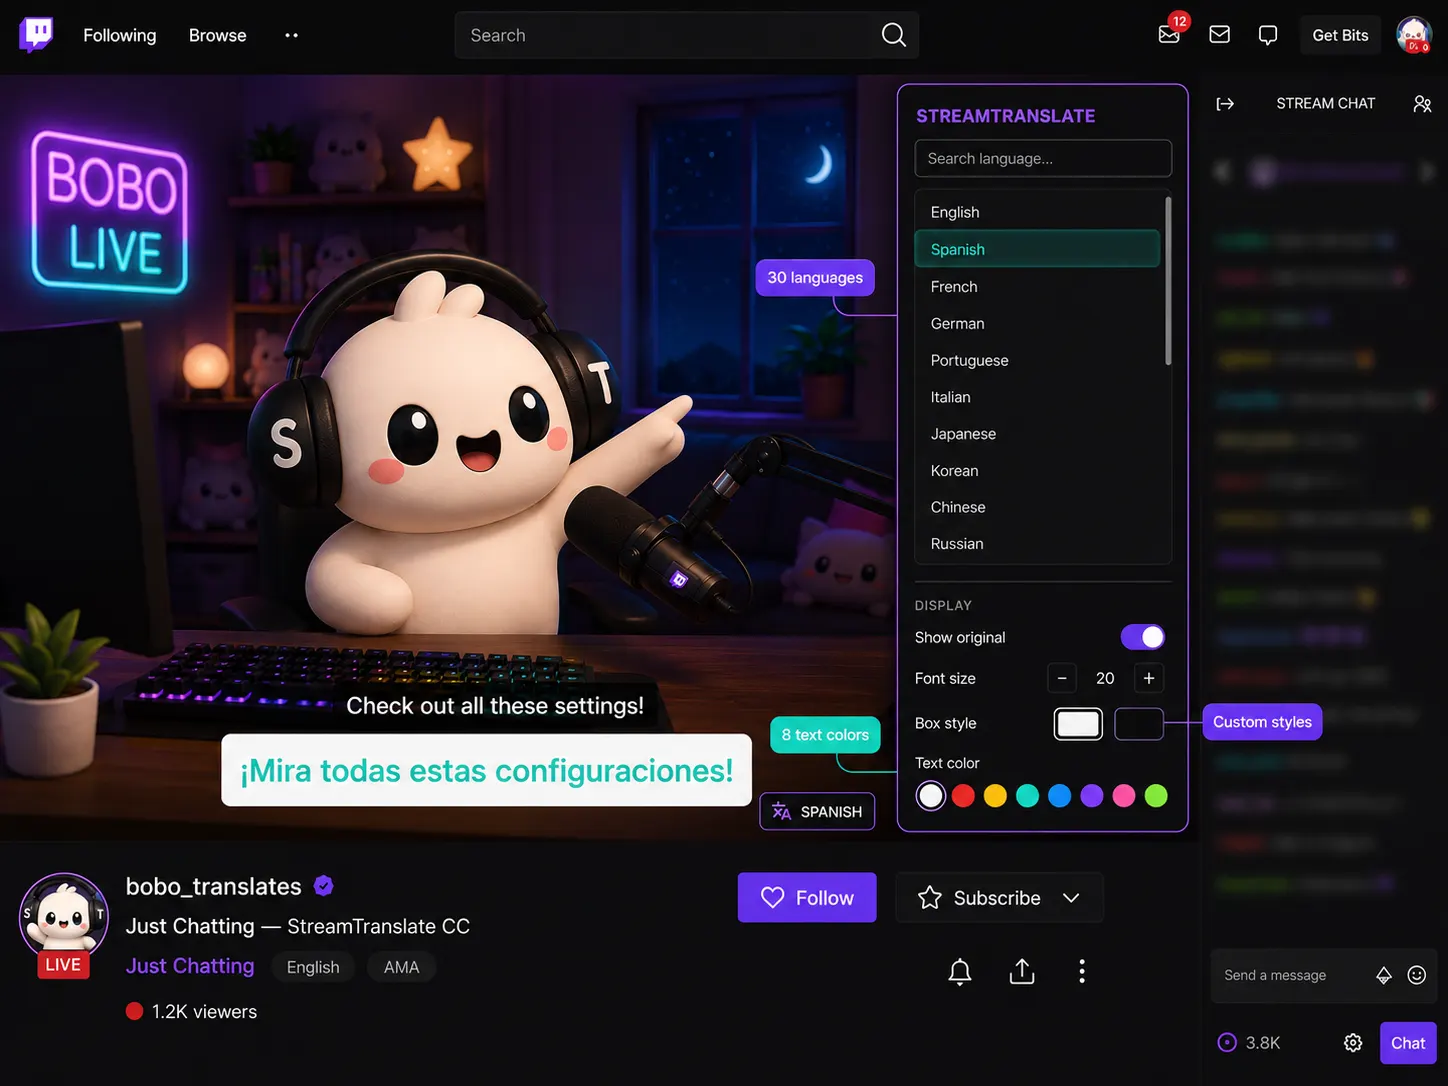Choose purple text color swatch
Viewport: 1448px width, 1086px height.
point(1092,796)
